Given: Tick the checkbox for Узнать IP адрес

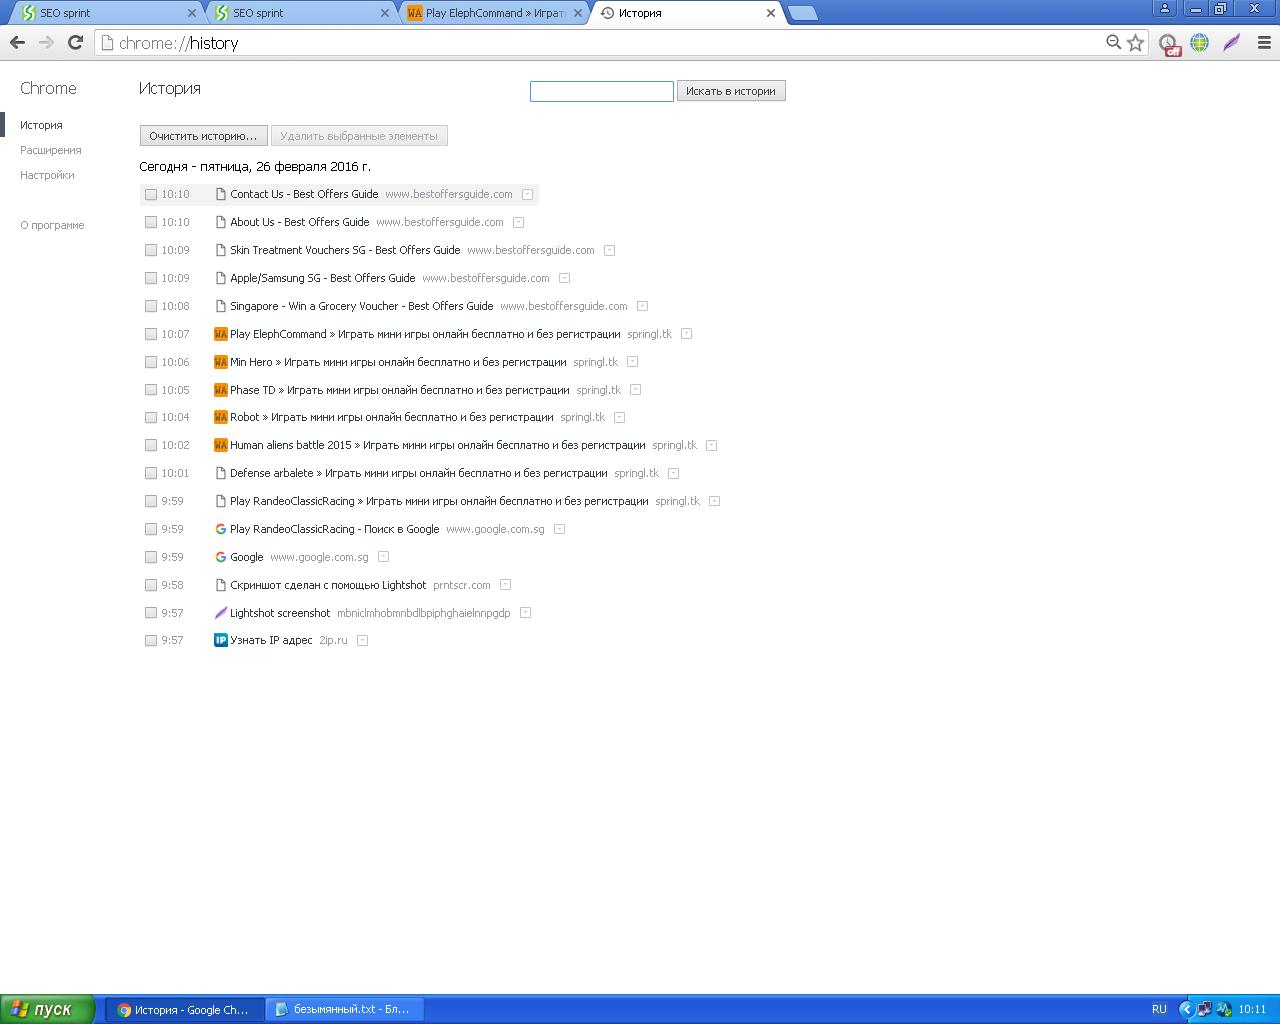Looking at the screenshot, I should pyautogui.click(x=151, y=640).
